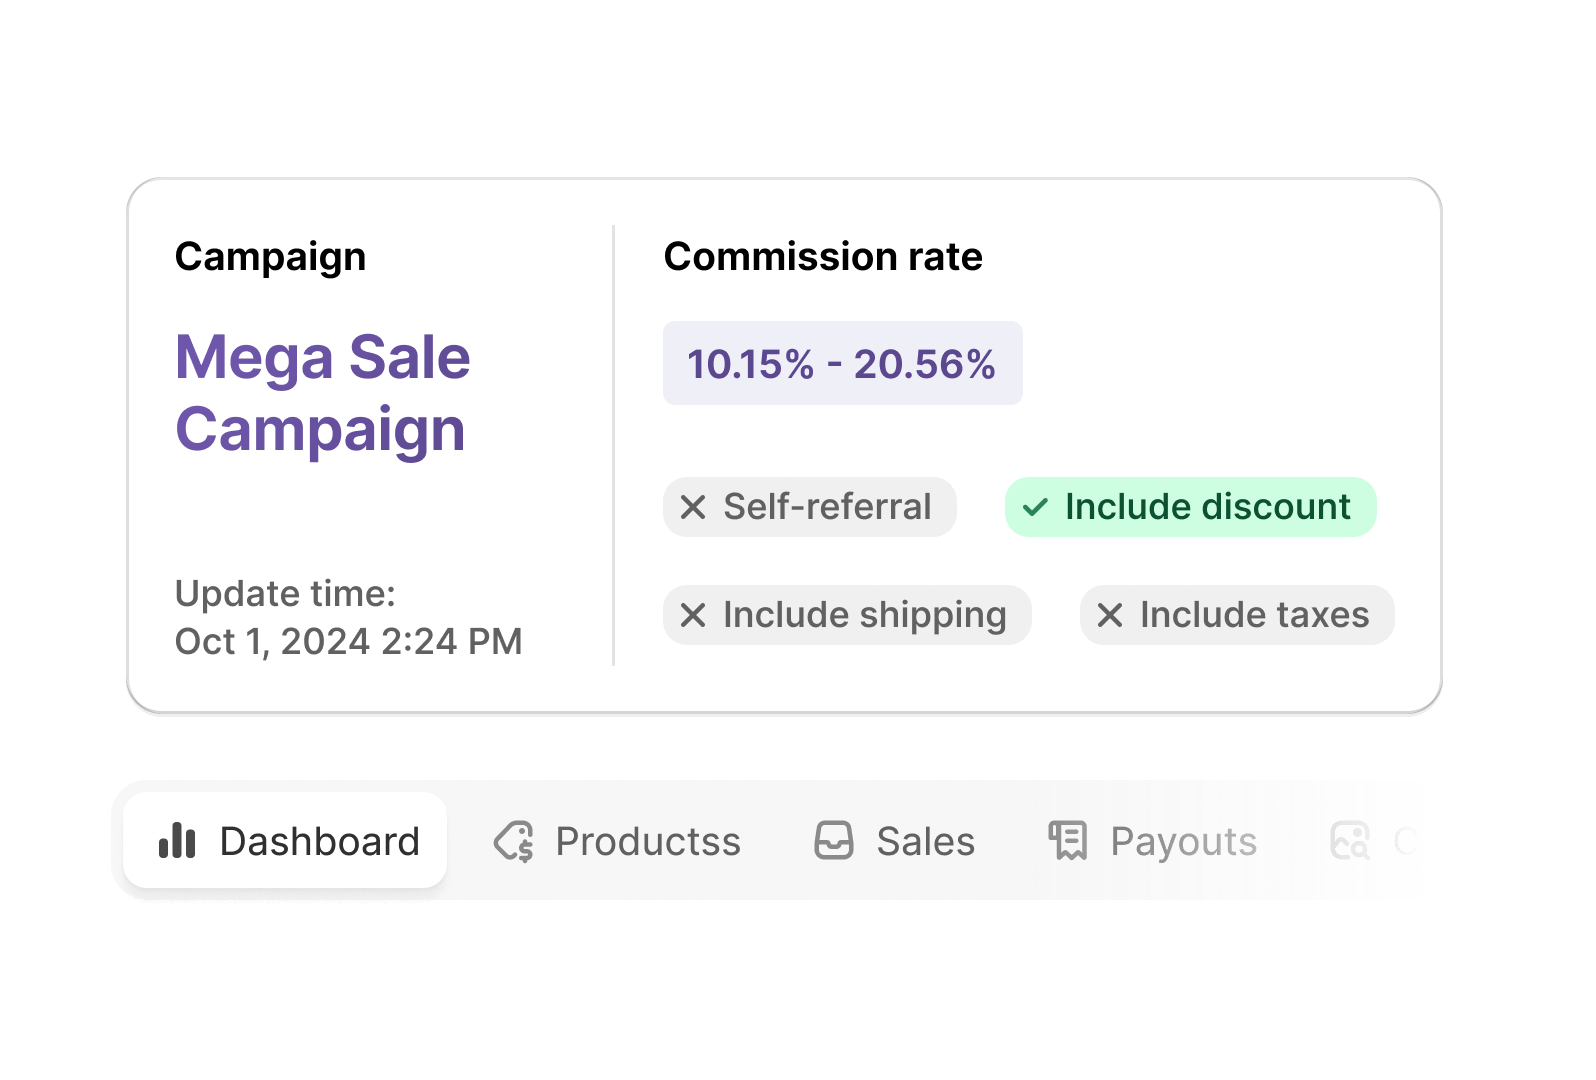Screen dimensions: 1596x1080
Task: Click the Payouts receipt icon
Action: click(x=1068, y=841)
